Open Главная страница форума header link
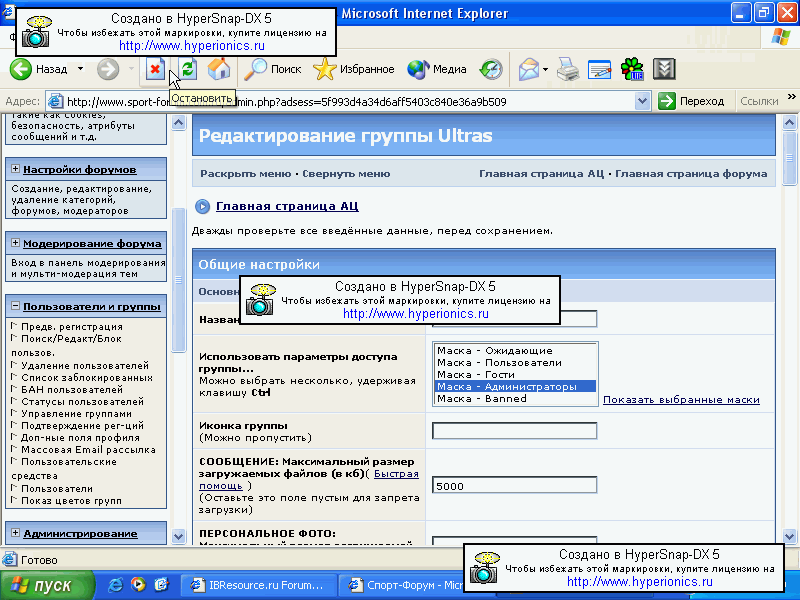The width and height of the screenshot is (800, 600). [x=691, y=173]
